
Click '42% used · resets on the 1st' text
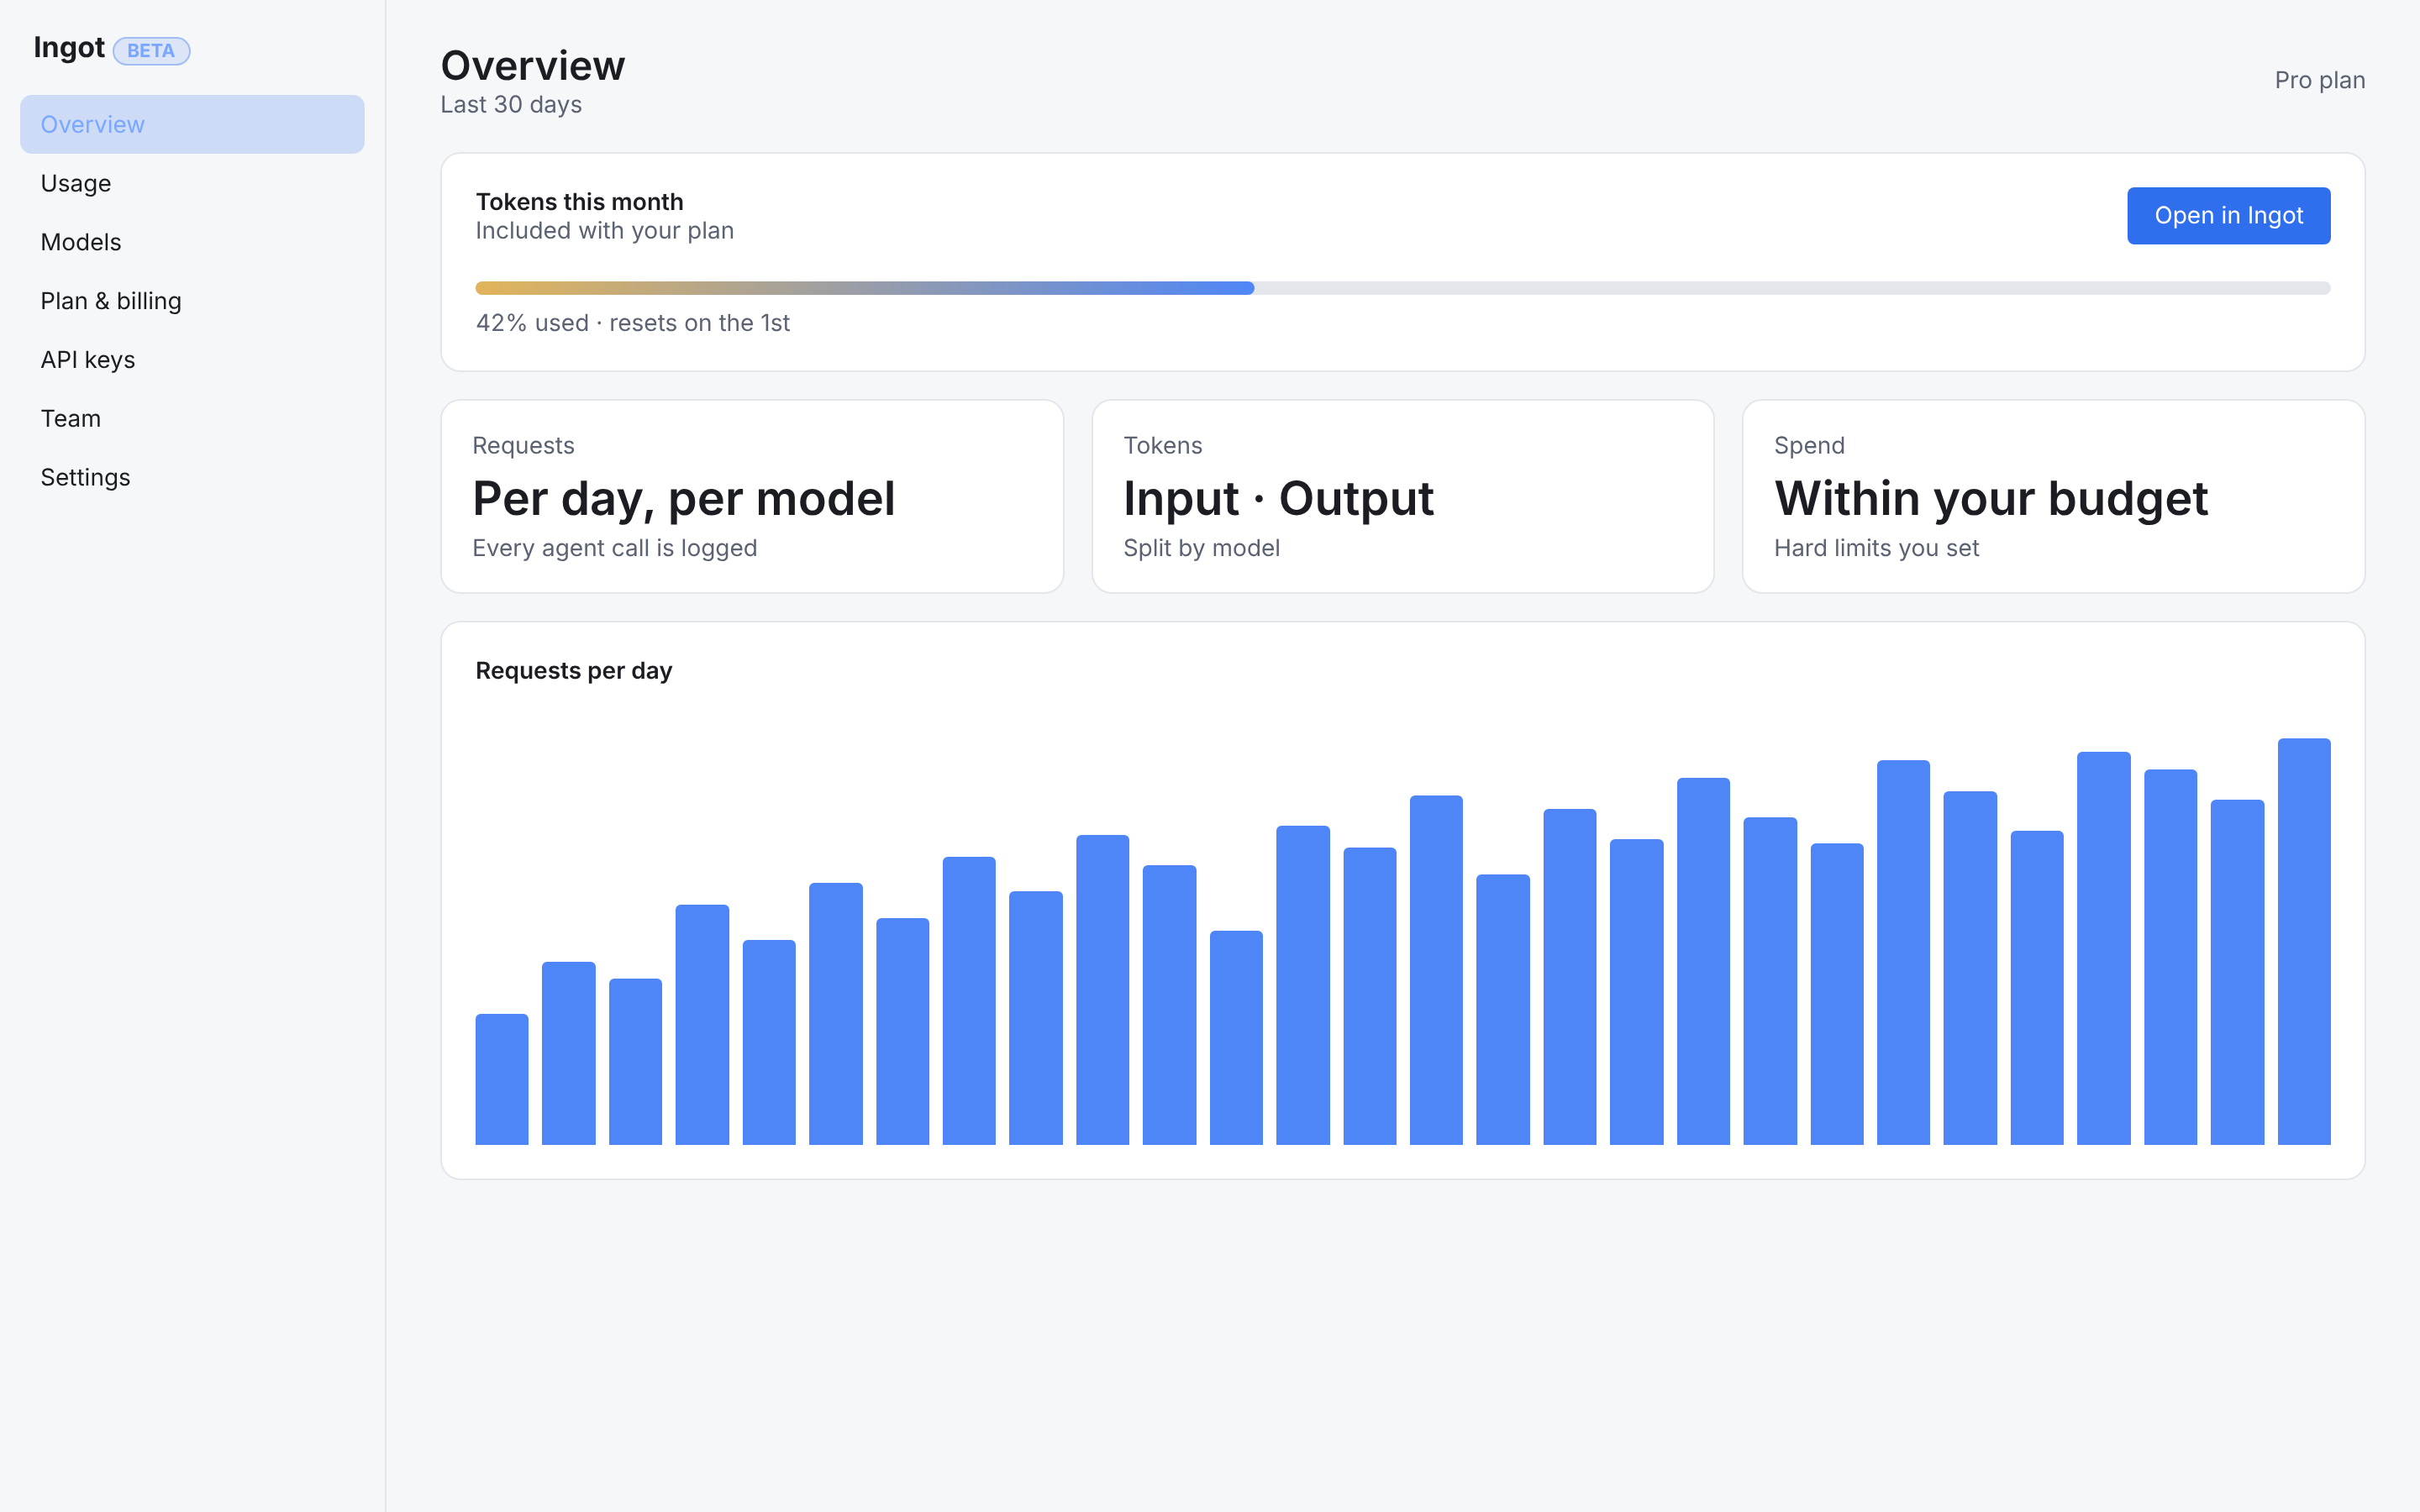632,323
